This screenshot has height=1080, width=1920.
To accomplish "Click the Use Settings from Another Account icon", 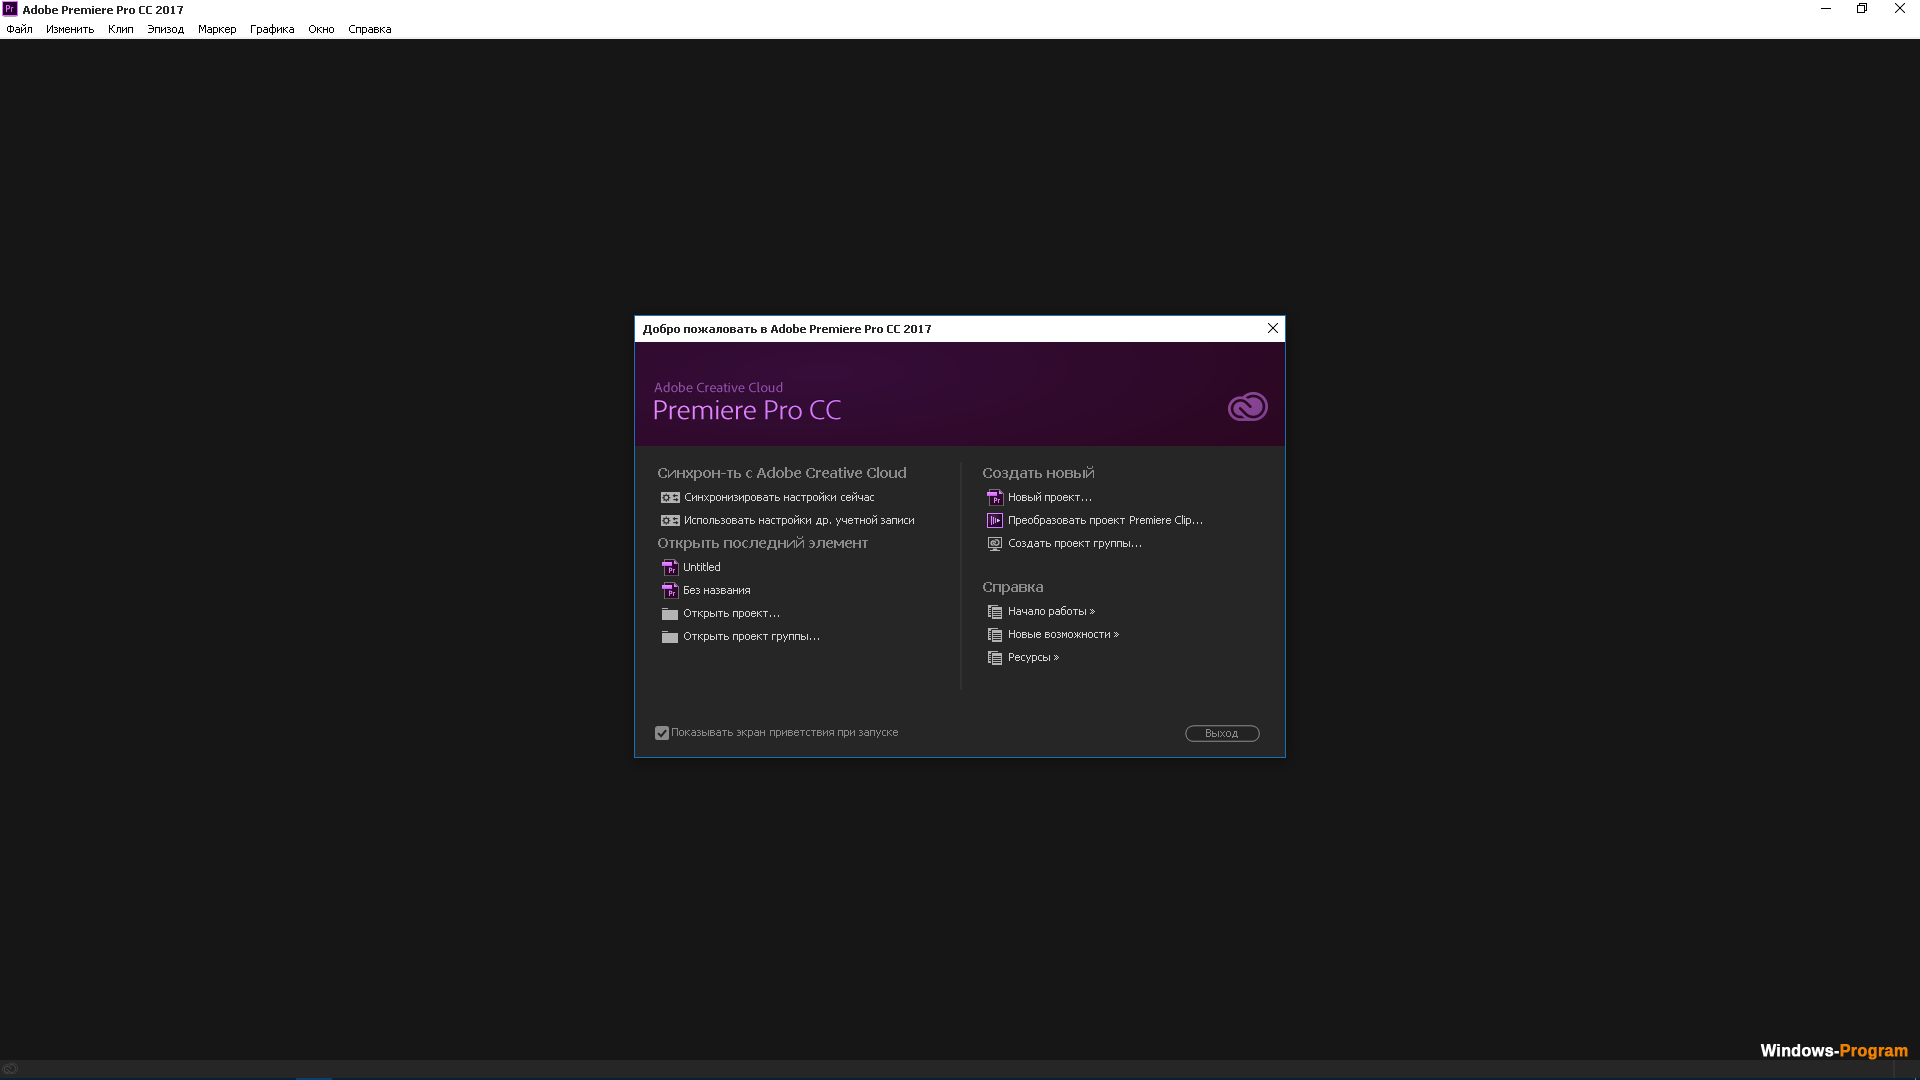I will [669, 520].
